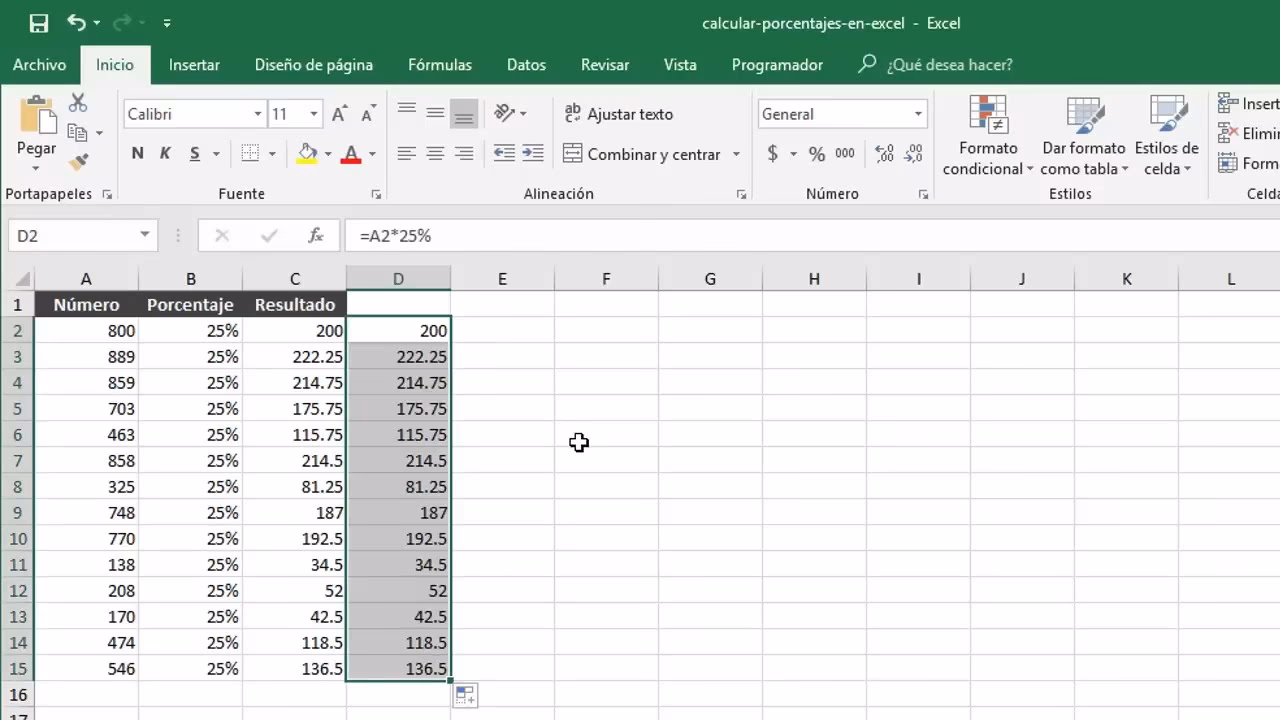Image resolution: width=1280 pixels, height=720 pixels.
Task: Toggle bold formatting (N icon)
Action: 137,153
